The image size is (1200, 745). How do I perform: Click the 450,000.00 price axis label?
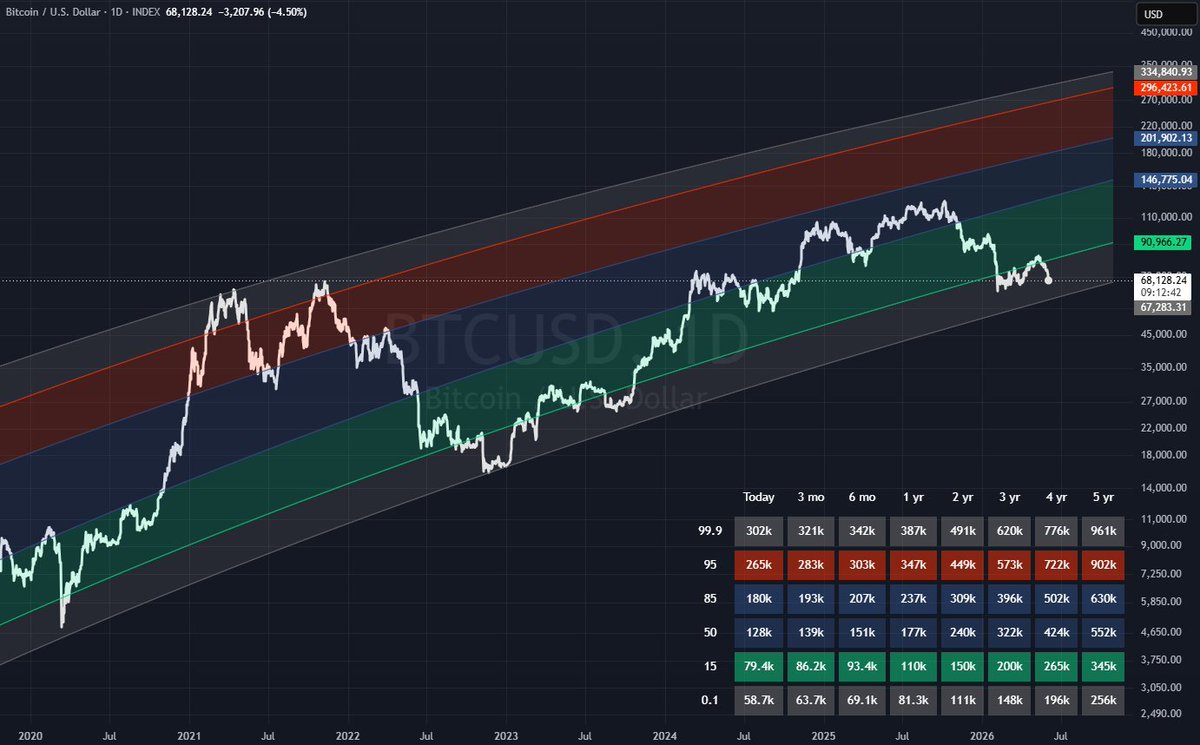(1166, 33)
